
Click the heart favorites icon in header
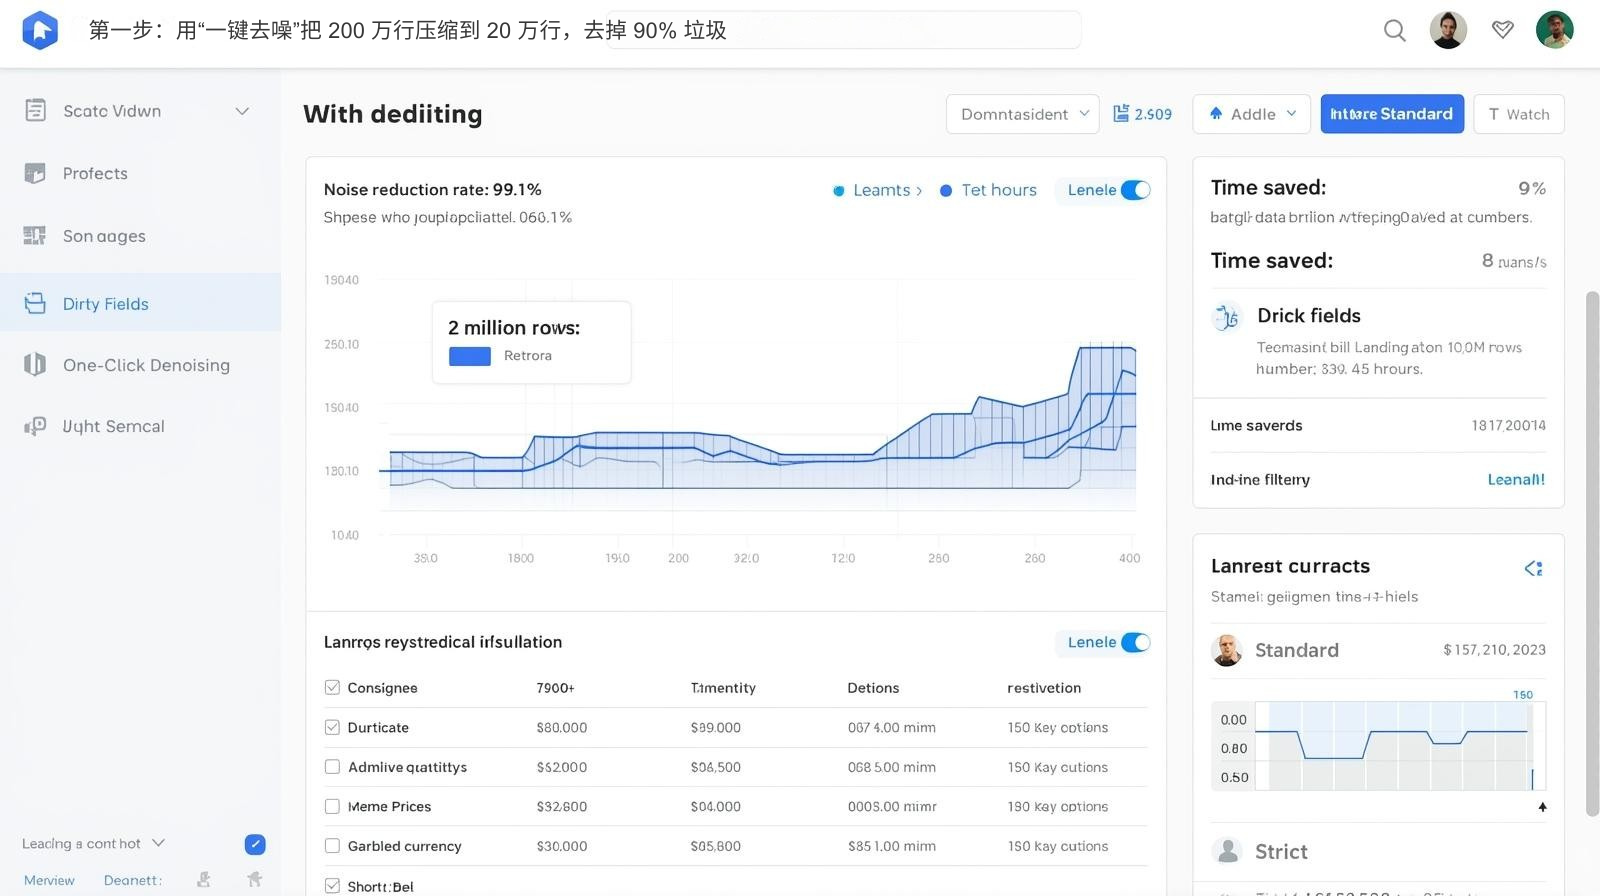(1502, 30)
